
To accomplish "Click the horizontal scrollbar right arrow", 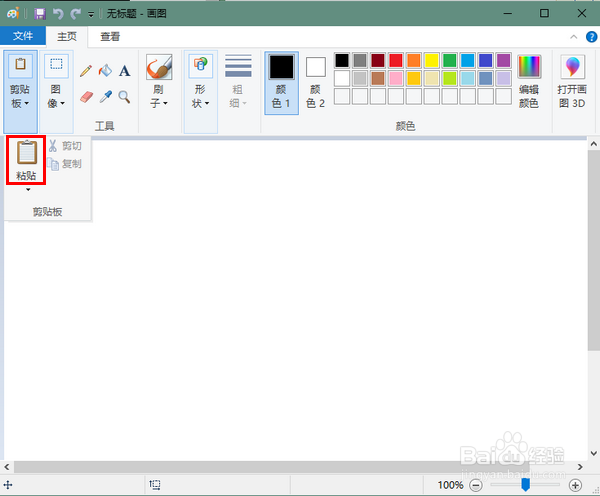I will tap(580, 467).
